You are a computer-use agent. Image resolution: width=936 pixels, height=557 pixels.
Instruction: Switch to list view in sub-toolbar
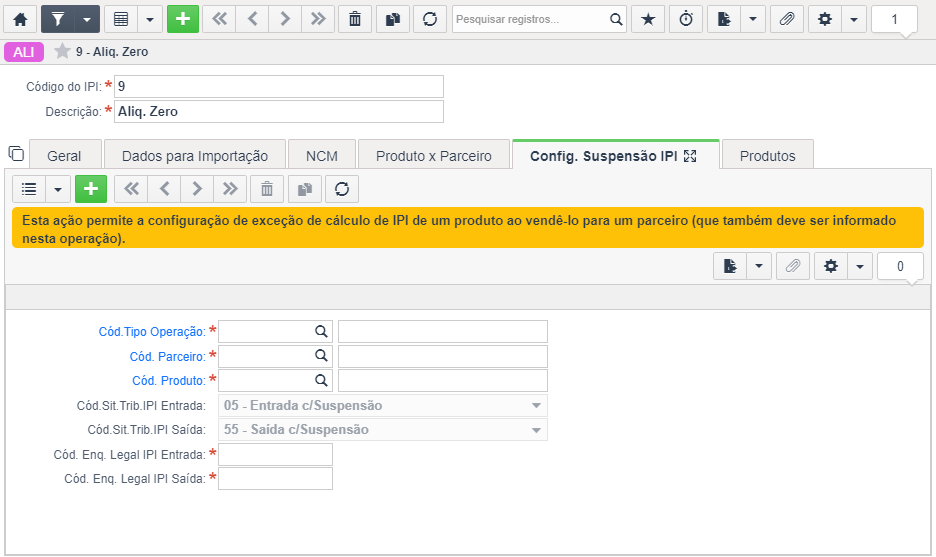tap(29, 189)
